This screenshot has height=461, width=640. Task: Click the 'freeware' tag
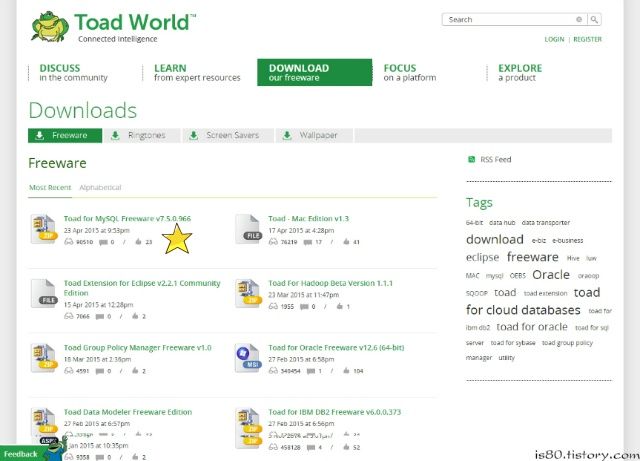[x=533, y=257]
